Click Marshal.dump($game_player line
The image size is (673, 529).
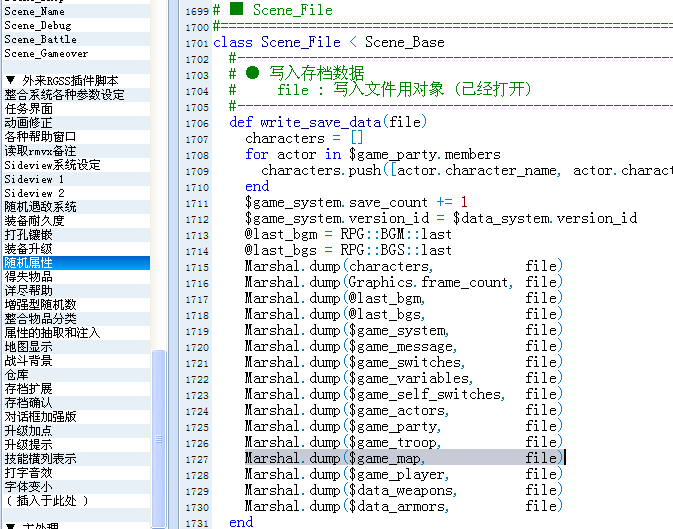[403, 475]
